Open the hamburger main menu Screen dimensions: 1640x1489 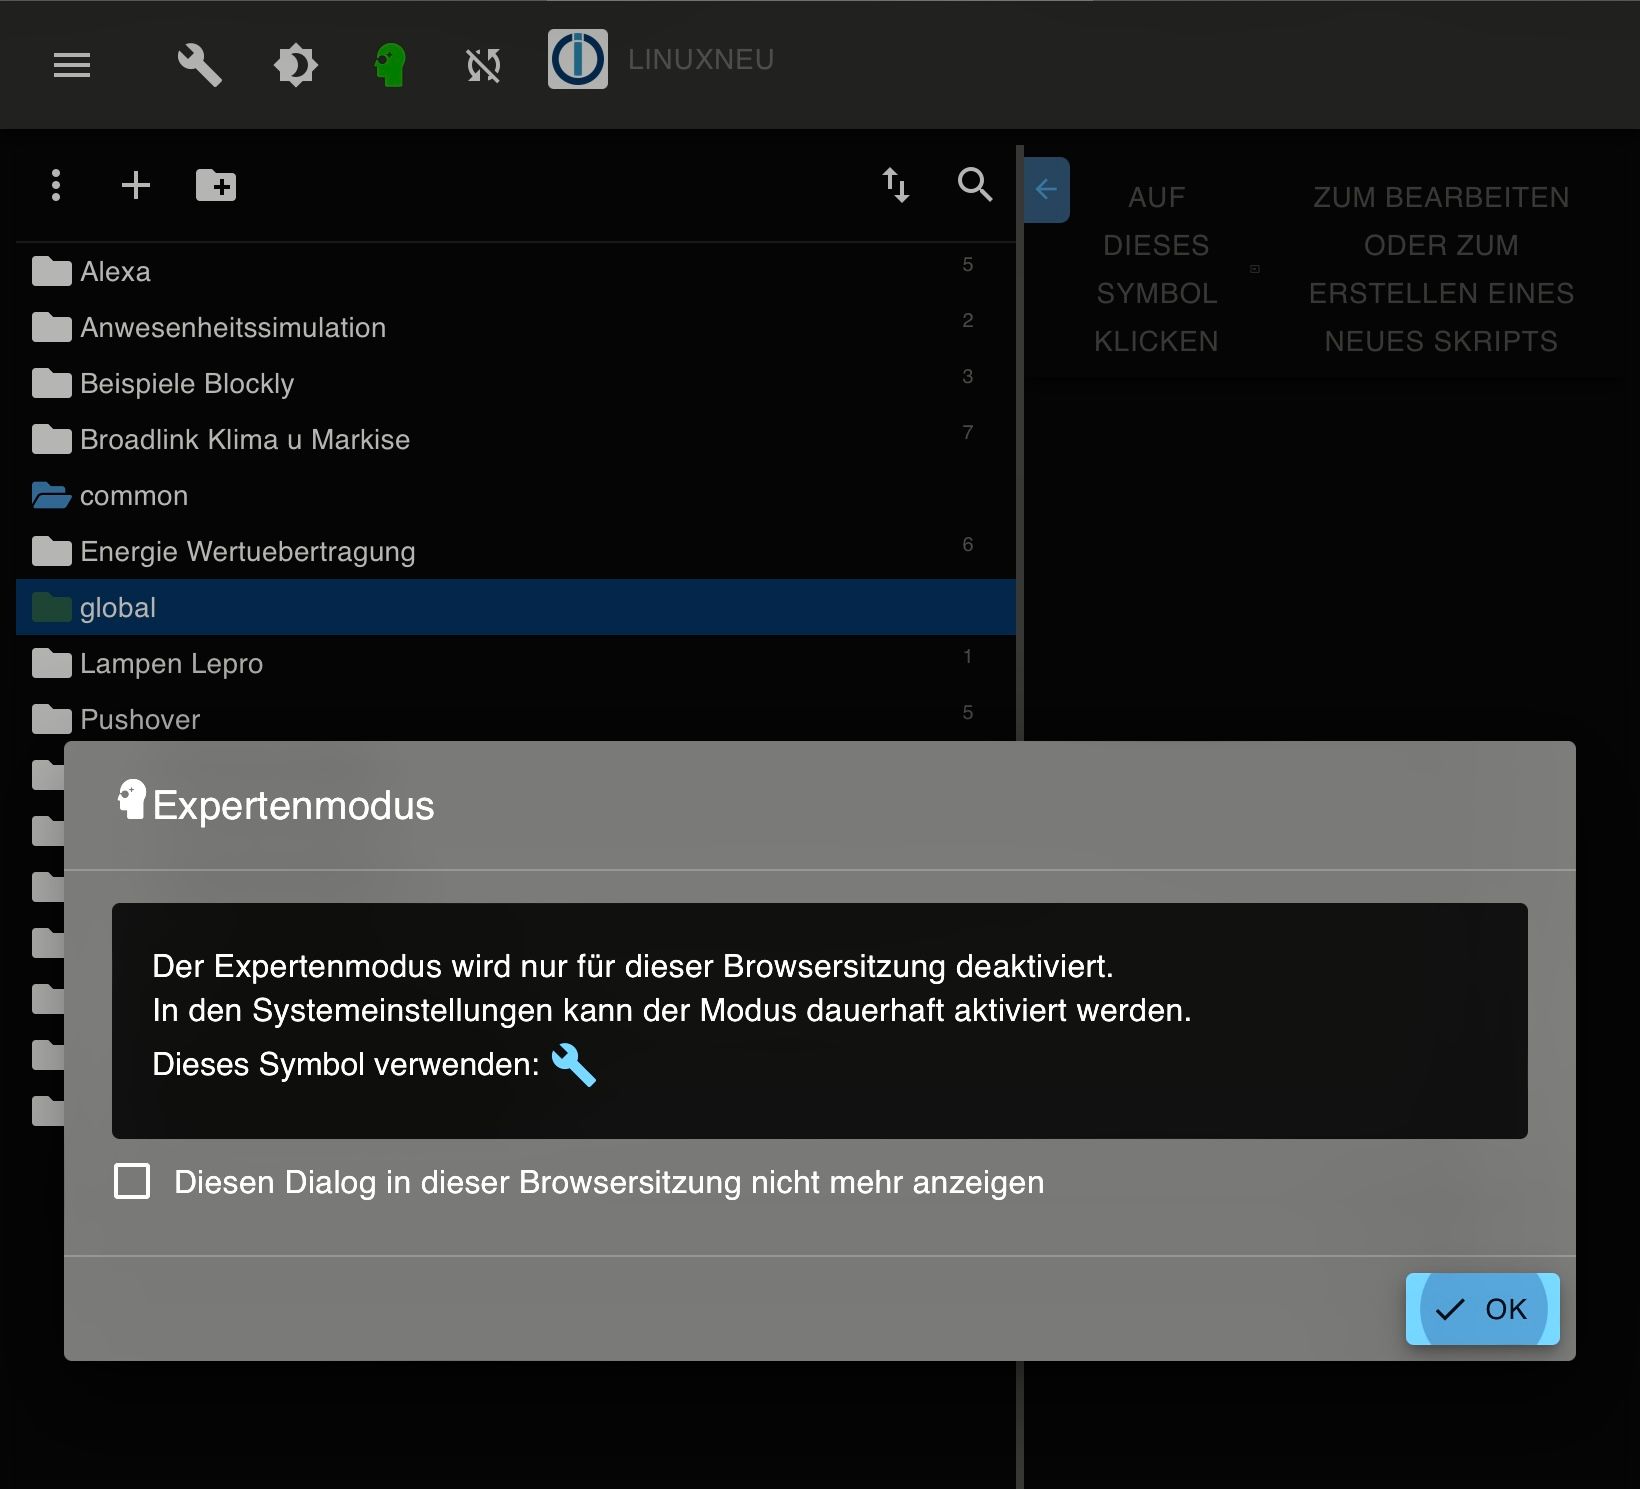point(72,66)
